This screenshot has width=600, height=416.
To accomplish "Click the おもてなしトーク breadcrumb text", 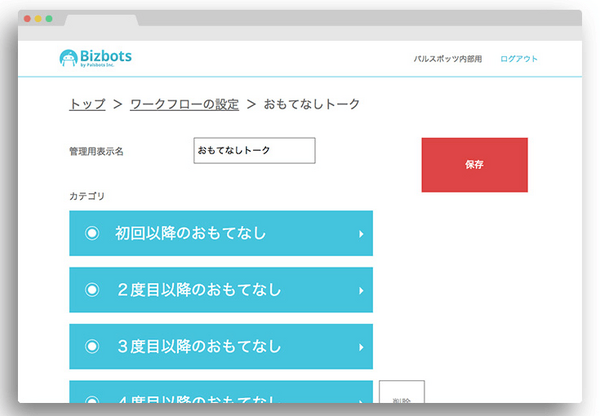I will tap(311, 104).
